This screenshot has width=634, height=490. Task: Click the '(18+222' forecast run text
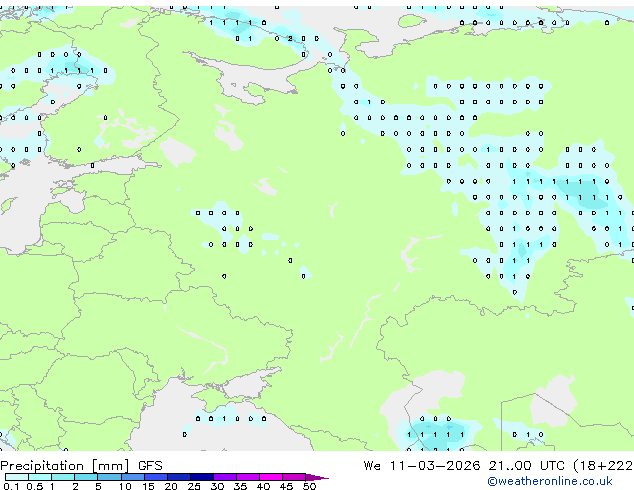603,466
